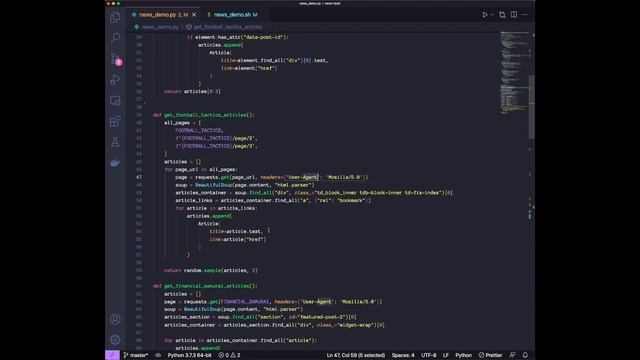The height and width of the screenshot is (360, 640).
Task: Open the Testing flask view
Action: pos(115,142)
